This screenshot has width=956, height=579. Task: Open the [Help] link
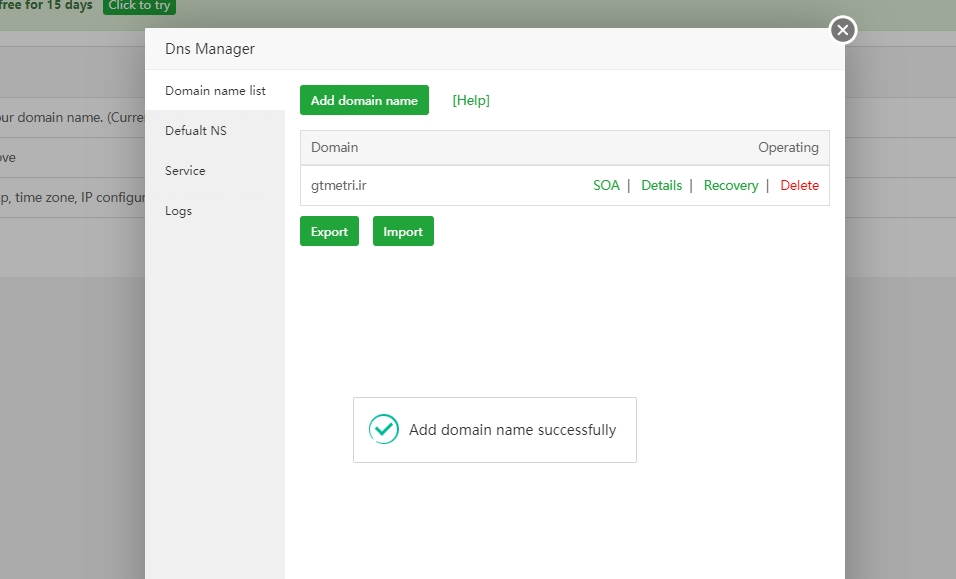pos(471,100)
